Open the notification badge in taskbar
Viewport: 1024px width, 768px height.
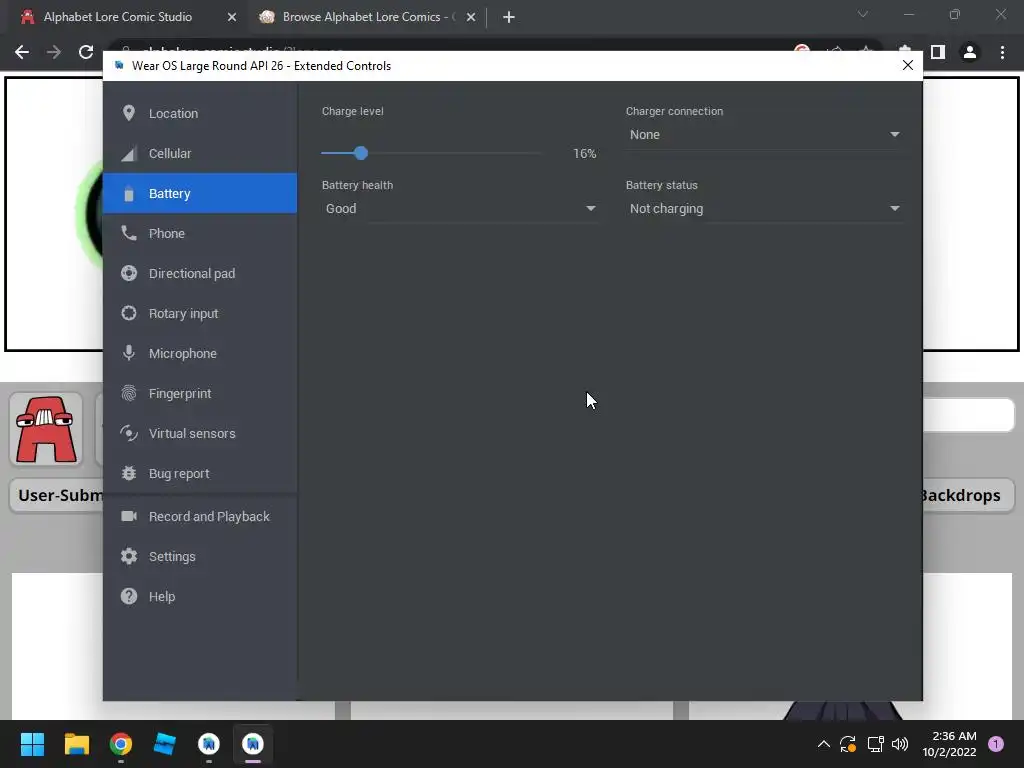click(x=996, y=744)
